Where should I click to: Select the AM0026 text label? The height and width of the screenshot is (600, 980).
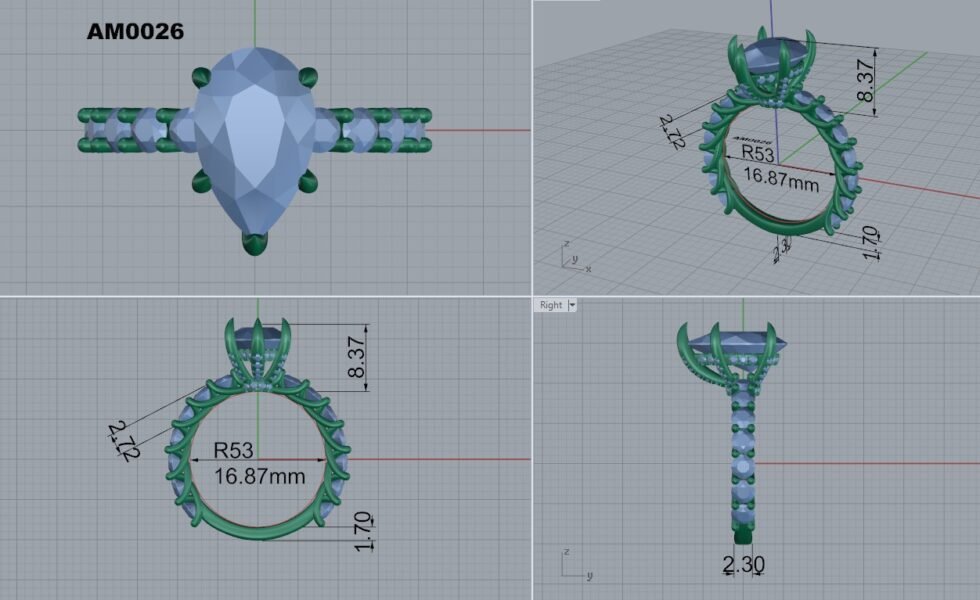click(135, 32)
